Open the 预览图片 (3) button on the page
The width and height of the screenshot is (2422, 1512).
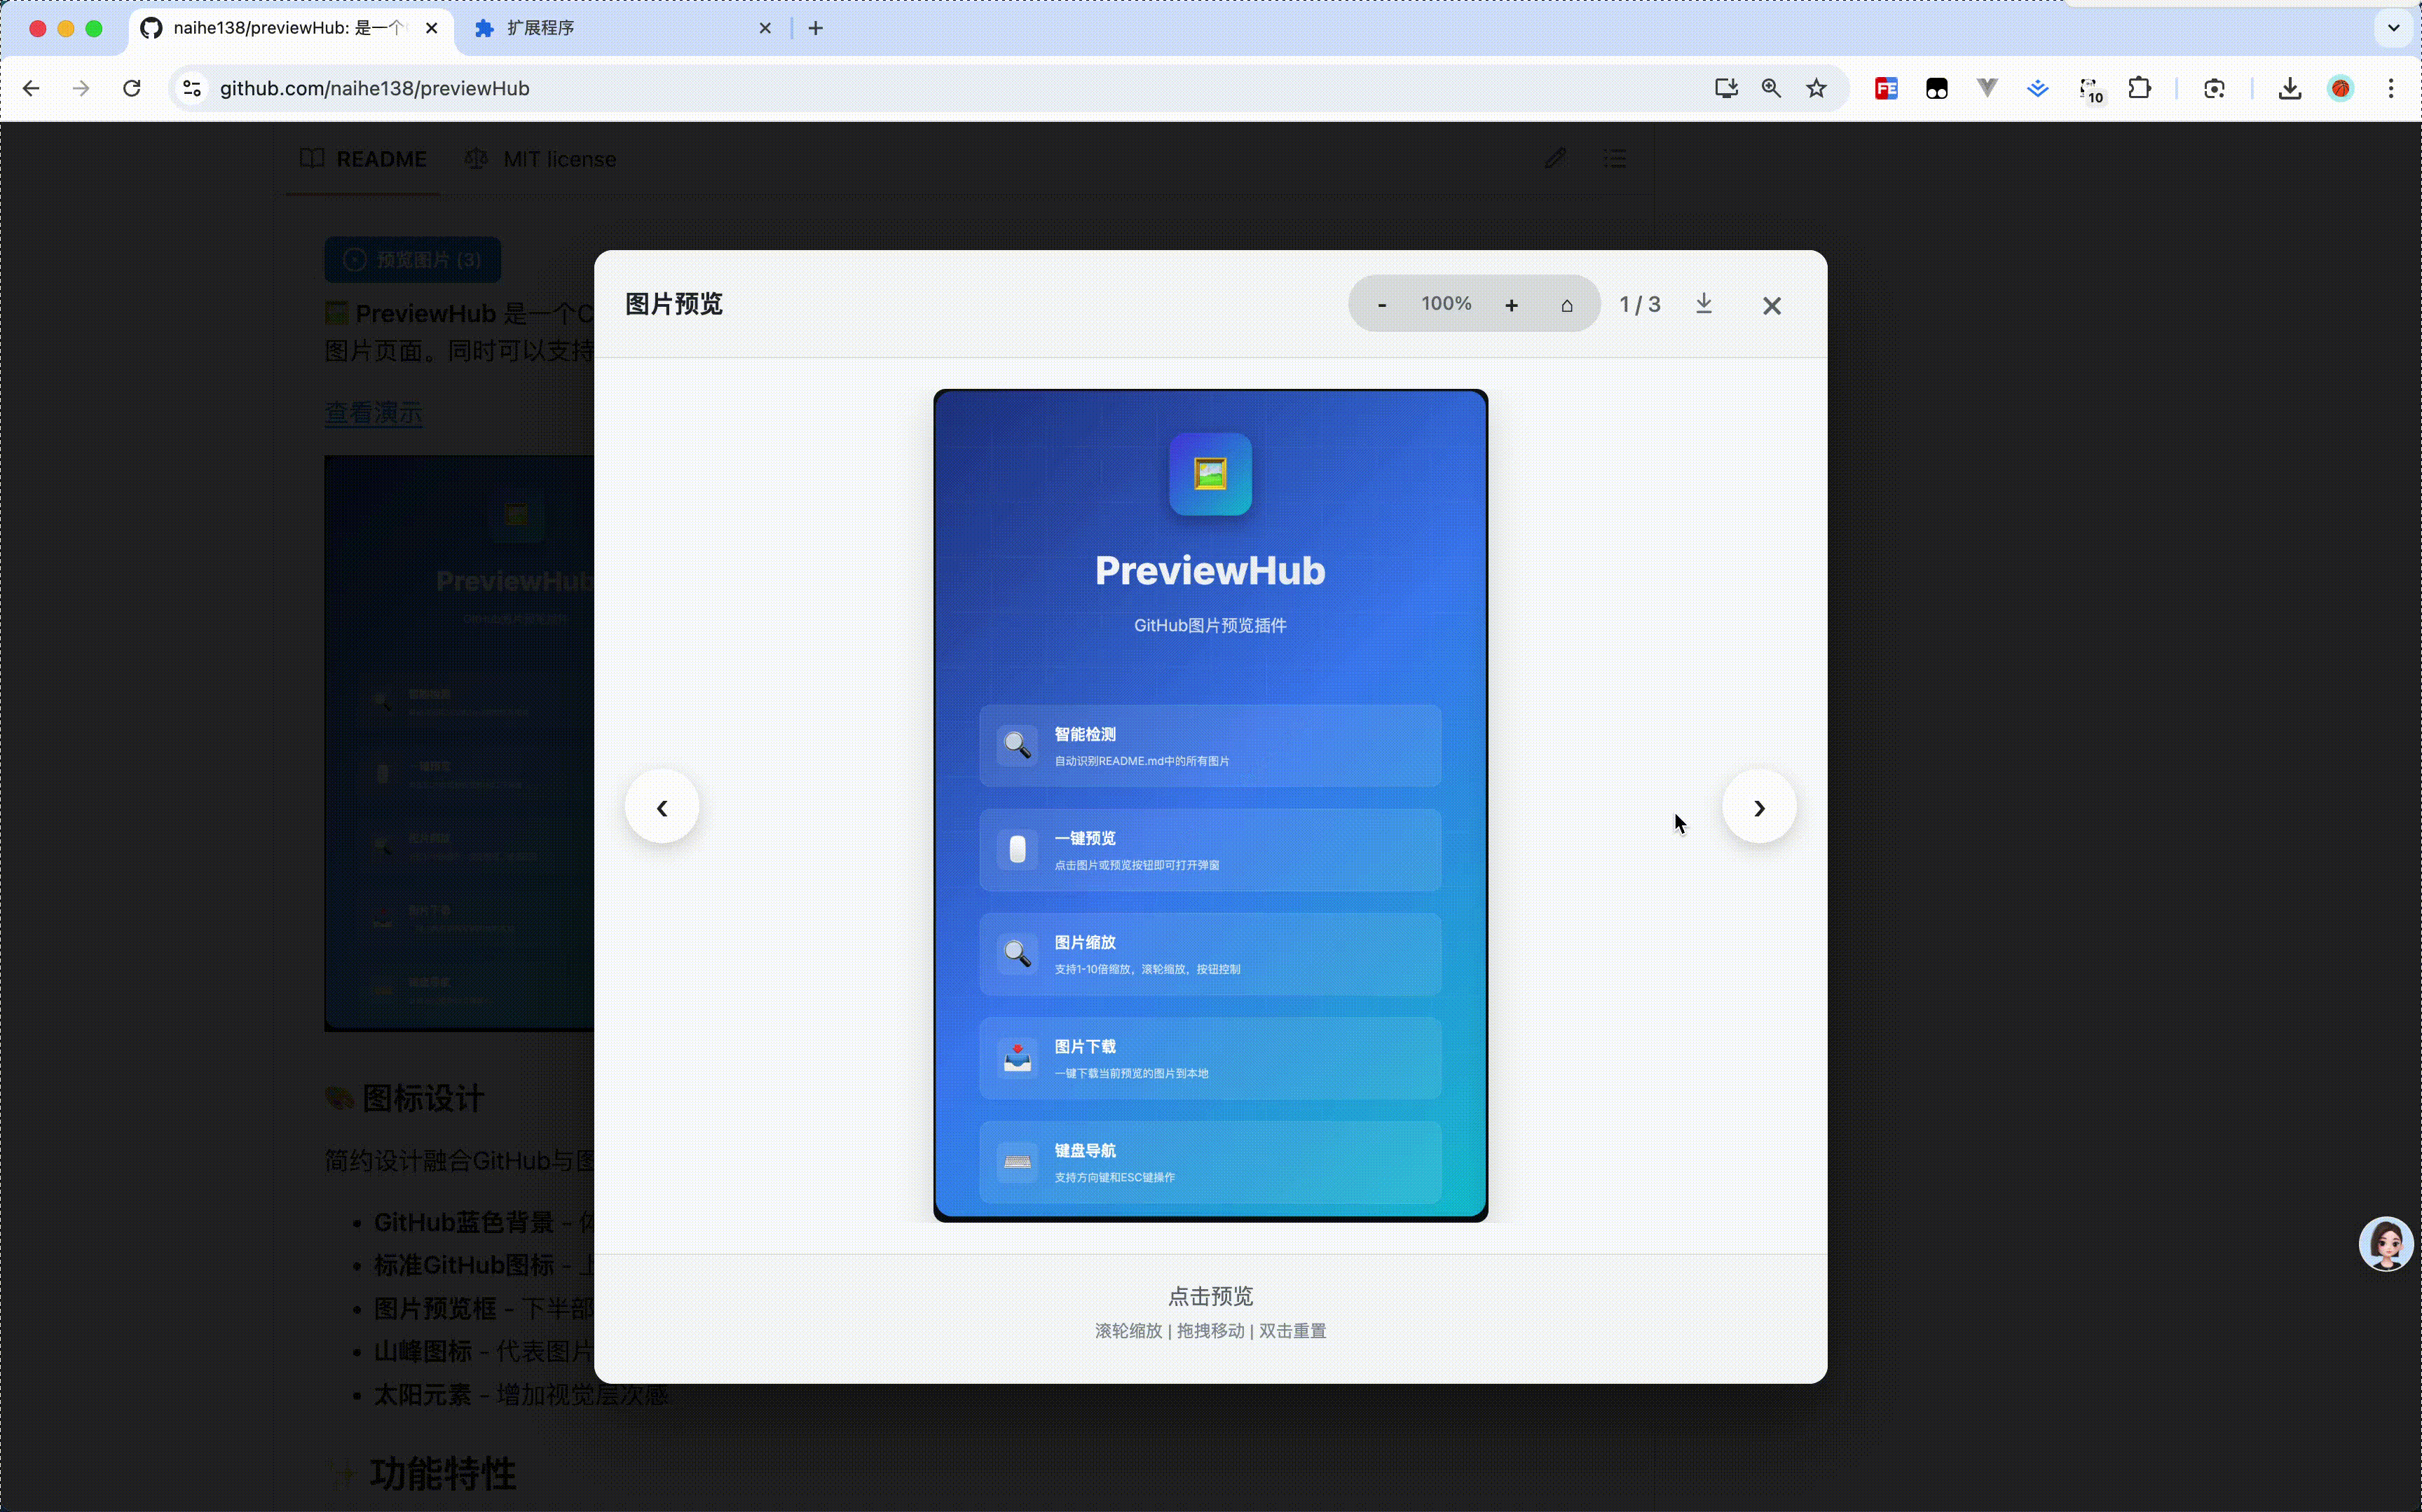click(x=412, y=260)
